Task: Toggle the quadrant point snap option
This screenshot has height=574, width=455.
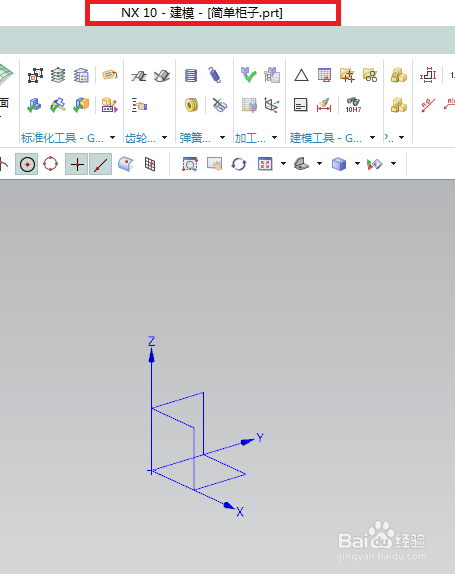Action: click(x=51, y=164)
